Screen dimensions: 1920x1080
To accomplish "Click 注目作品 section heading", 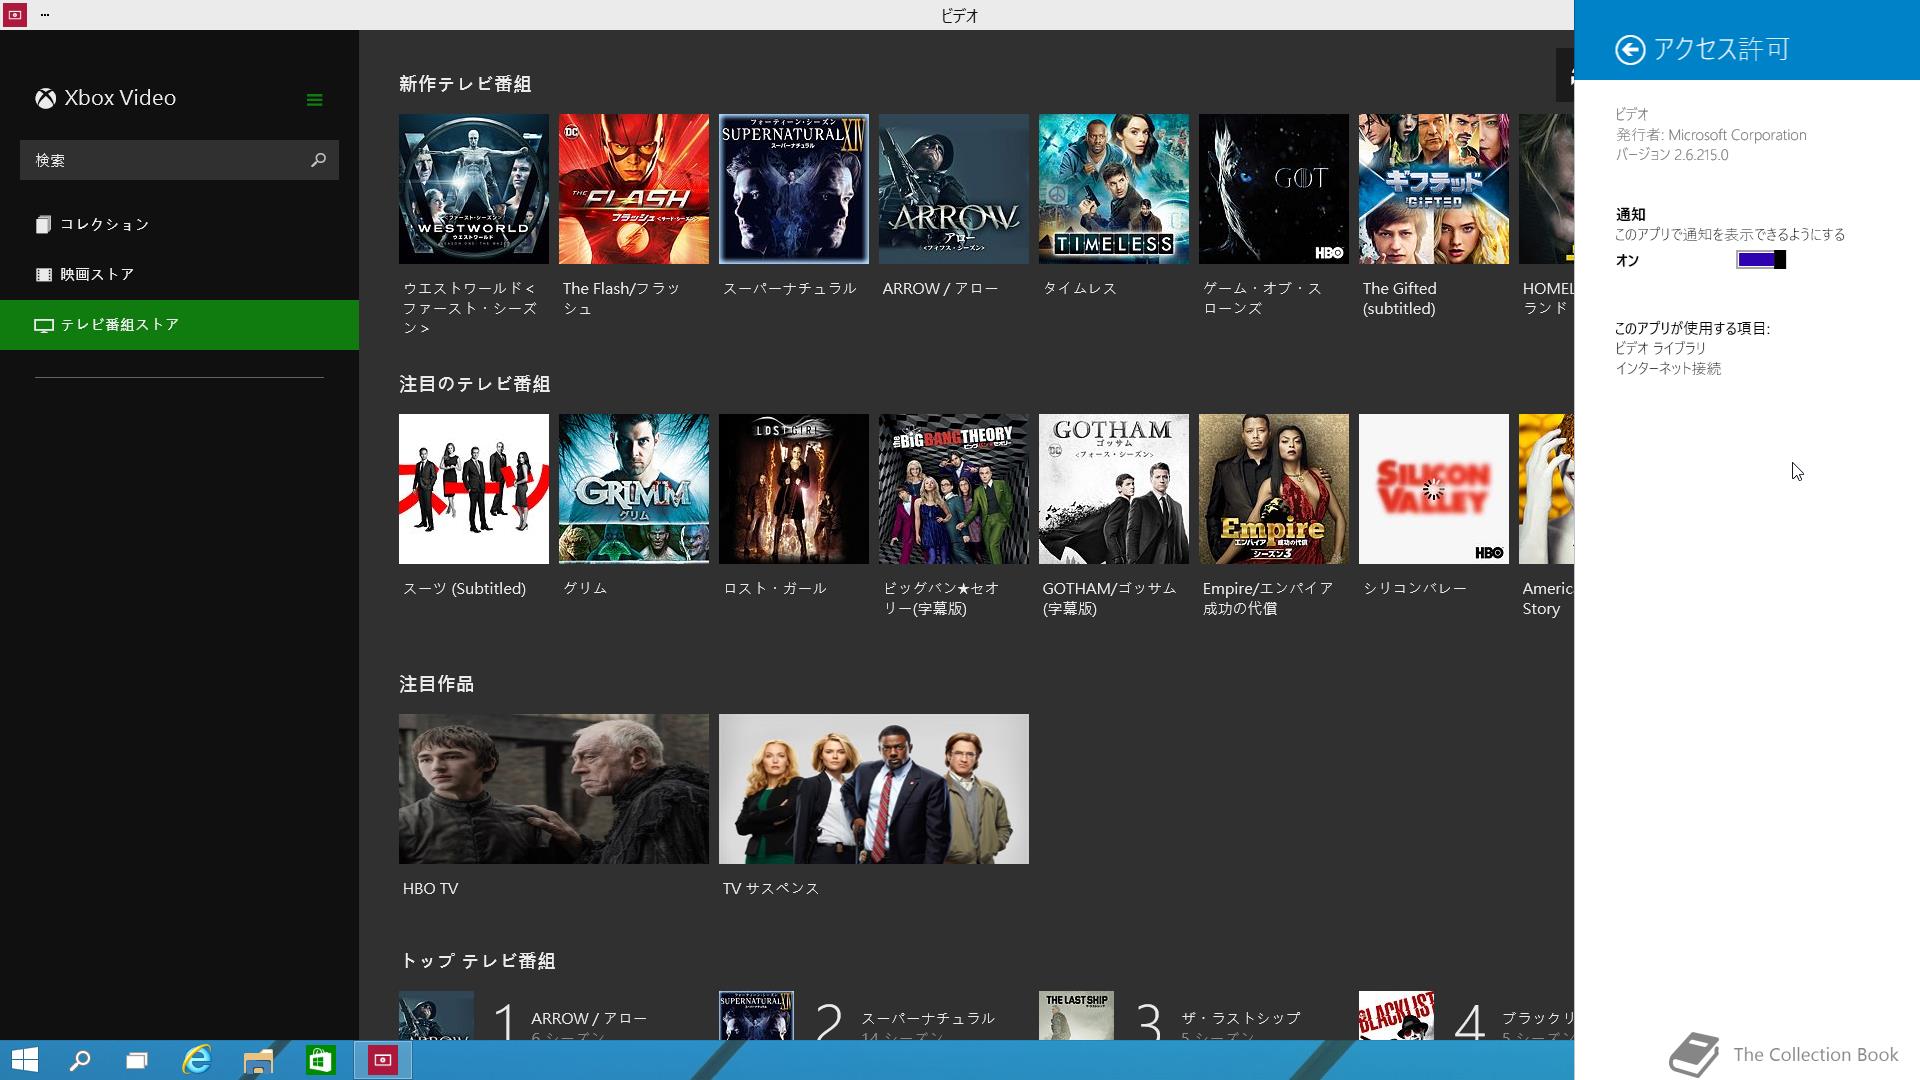I will pyautogui.click(x=436, y=684).
